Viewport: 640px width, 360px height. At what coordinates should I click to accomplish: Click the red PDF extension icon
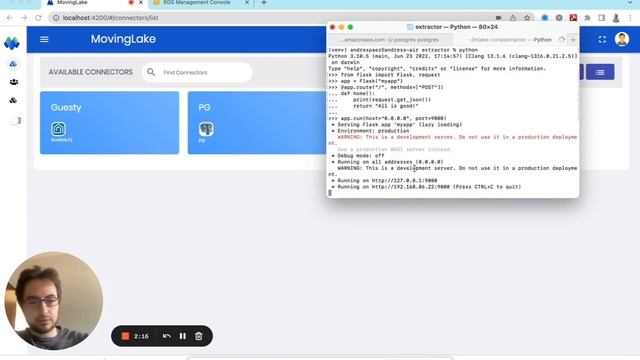point(573,18)
